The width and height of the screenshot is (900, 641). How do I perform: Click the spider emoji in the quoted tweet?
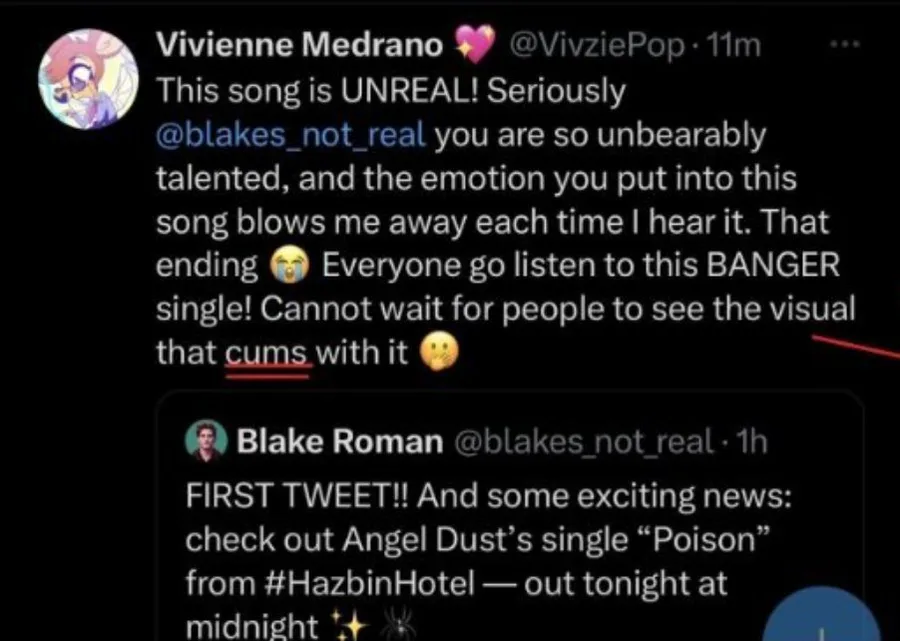coord(385,626)
